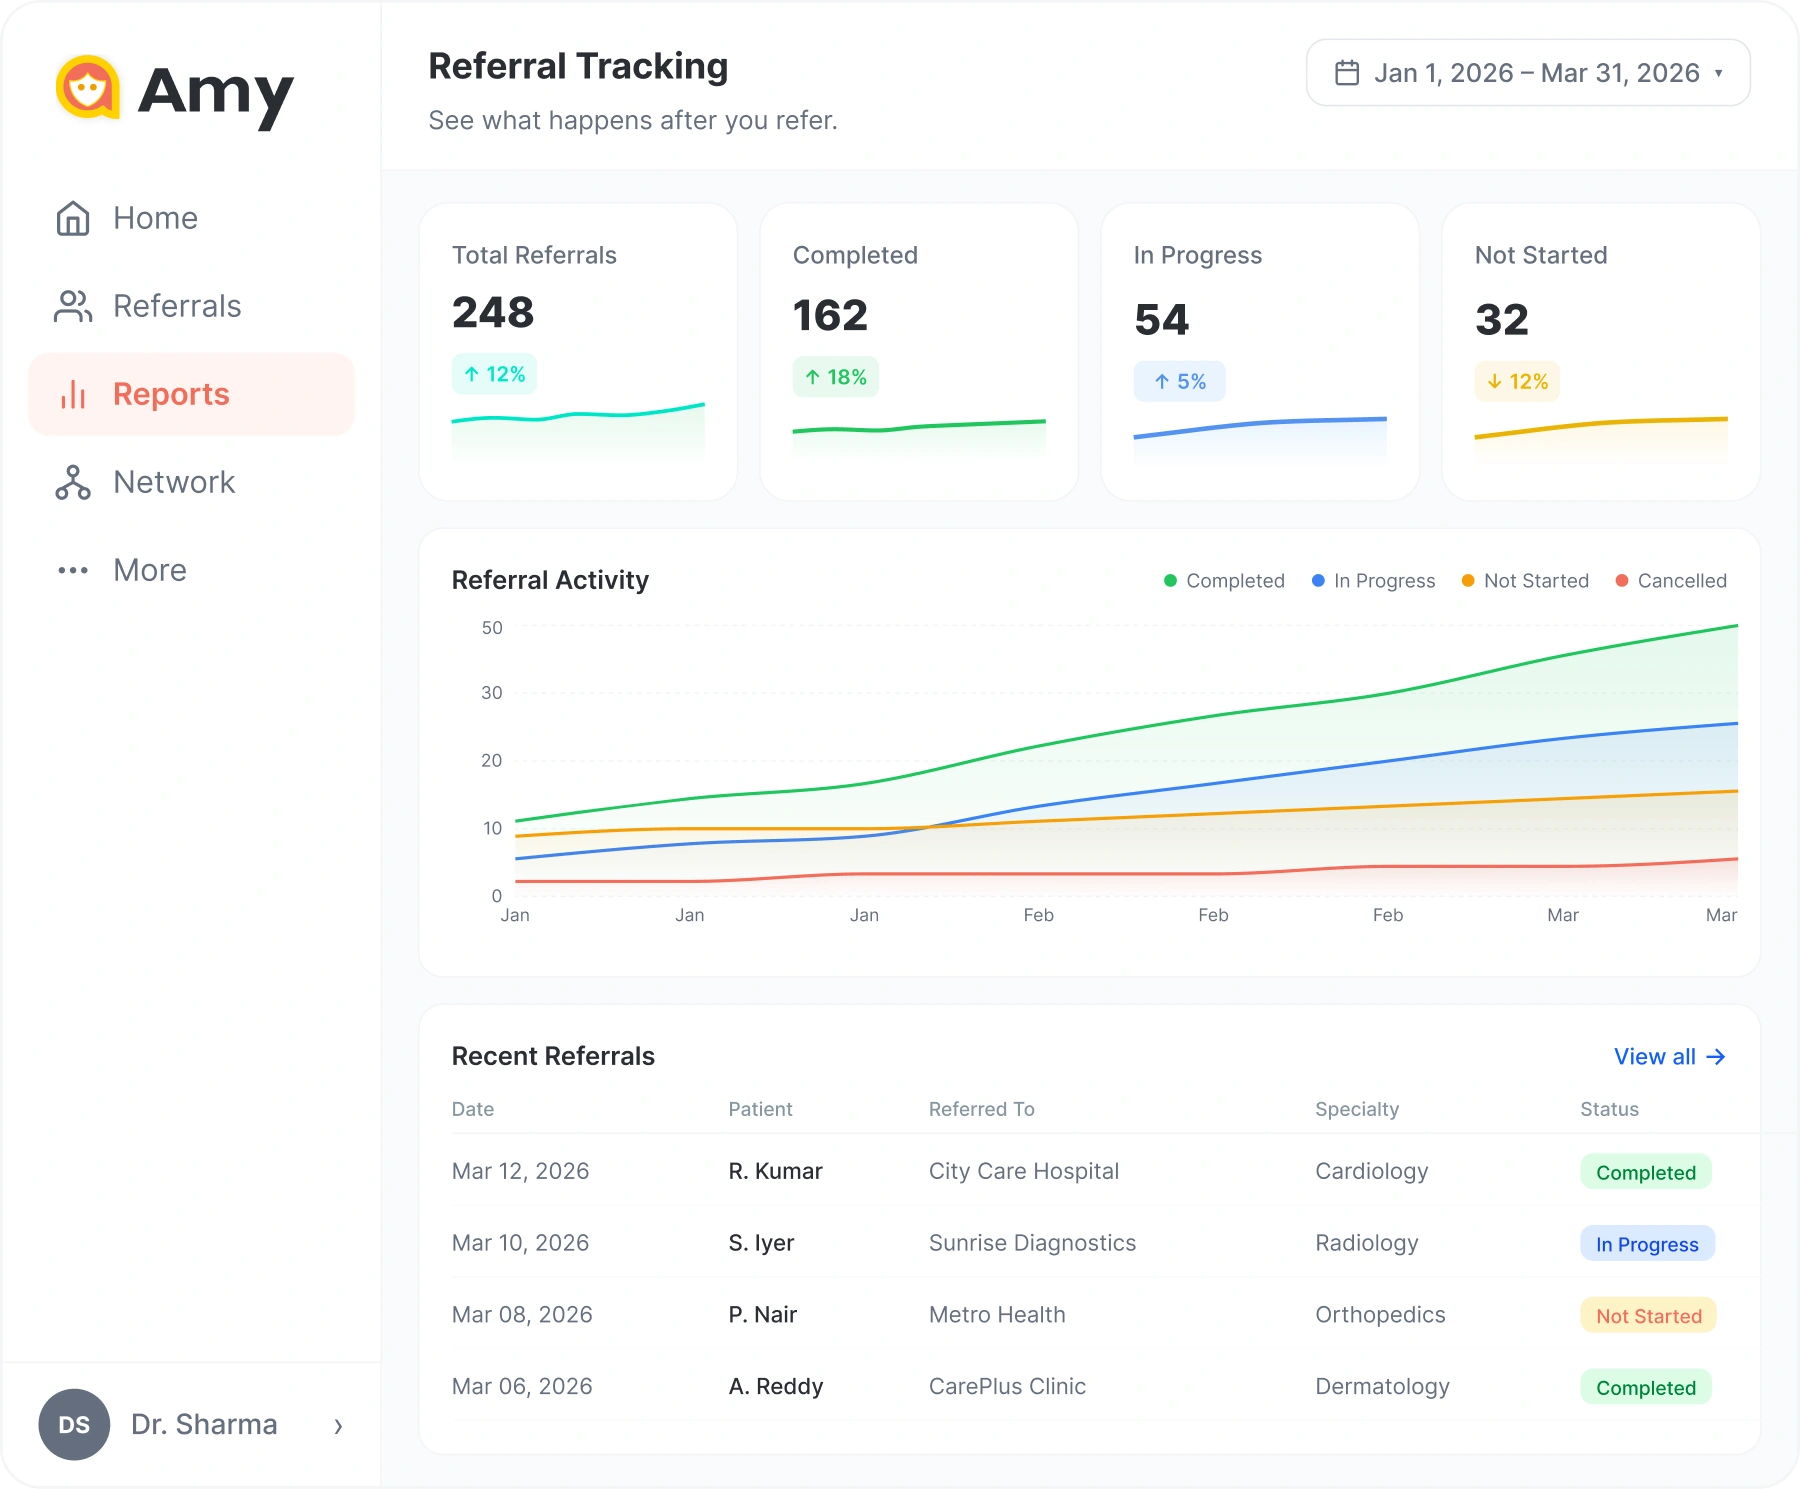Click the 18% increase badge

tap(836, 377)
